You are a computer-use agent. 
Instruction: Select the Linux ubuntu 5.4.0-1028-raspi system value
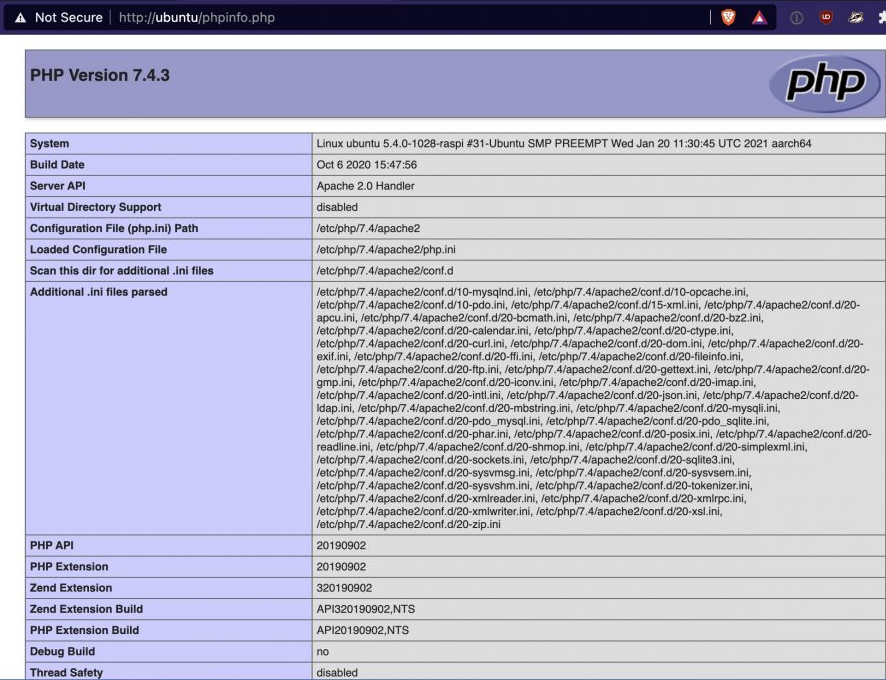point(563,144)
